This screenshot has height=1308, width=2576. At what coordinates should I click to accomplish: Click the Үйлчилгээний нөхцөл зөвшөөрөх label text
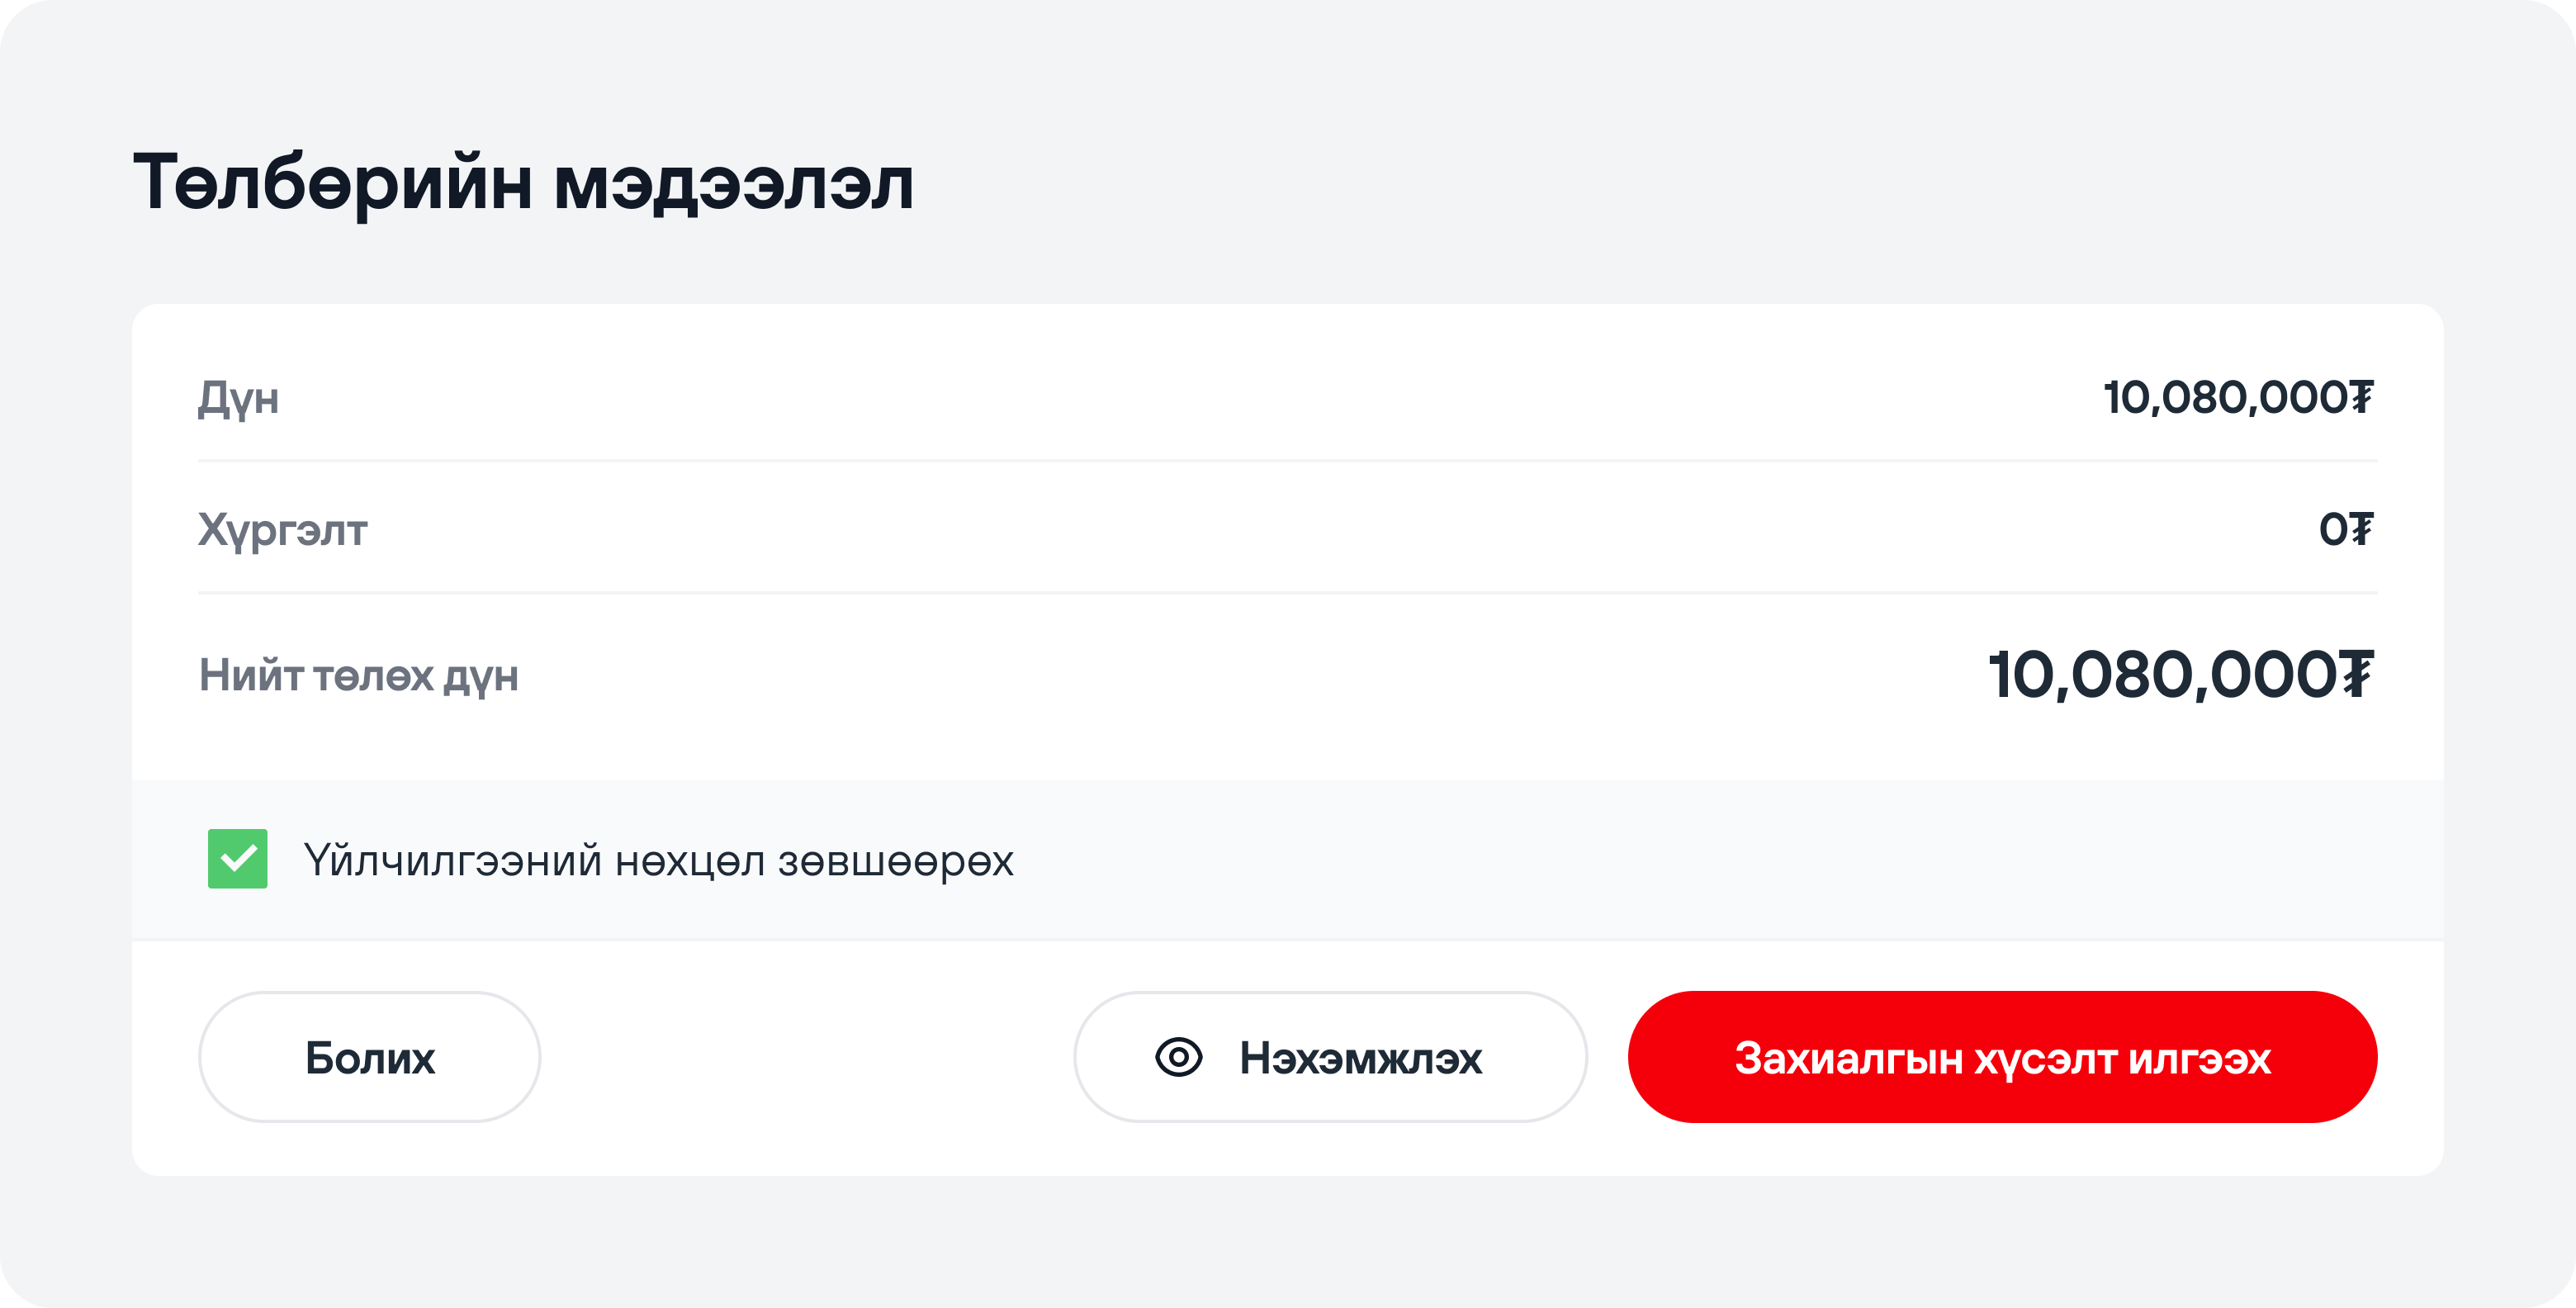point(658,861)
